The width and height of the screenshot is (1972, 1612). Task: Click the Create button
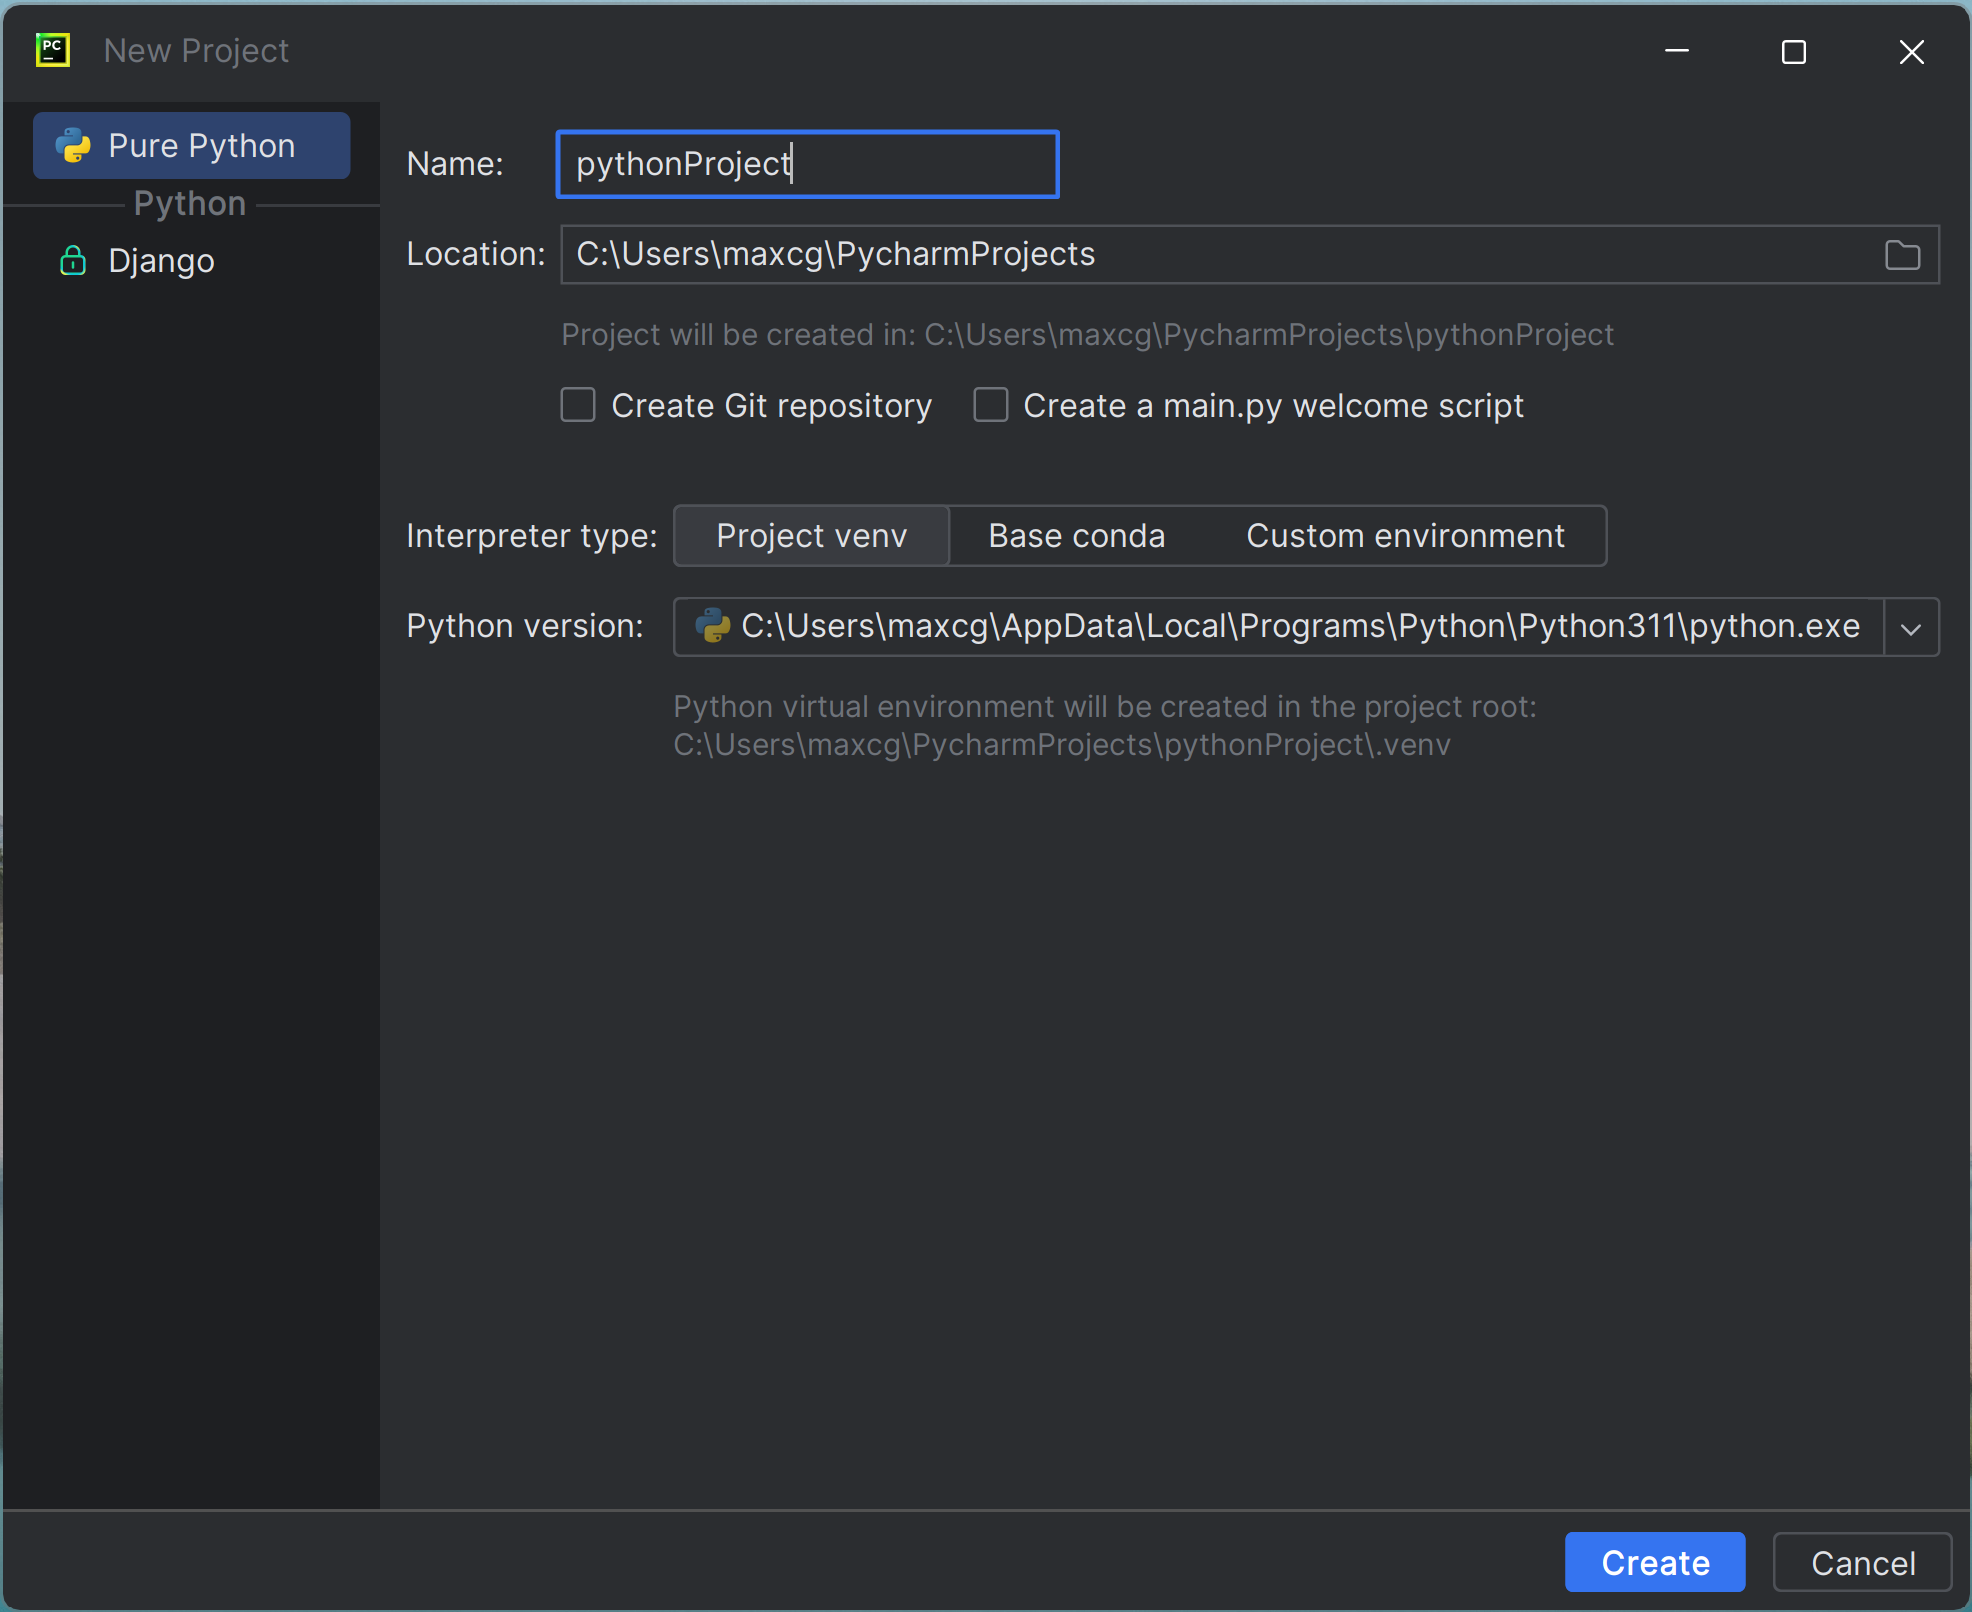1654,1562
